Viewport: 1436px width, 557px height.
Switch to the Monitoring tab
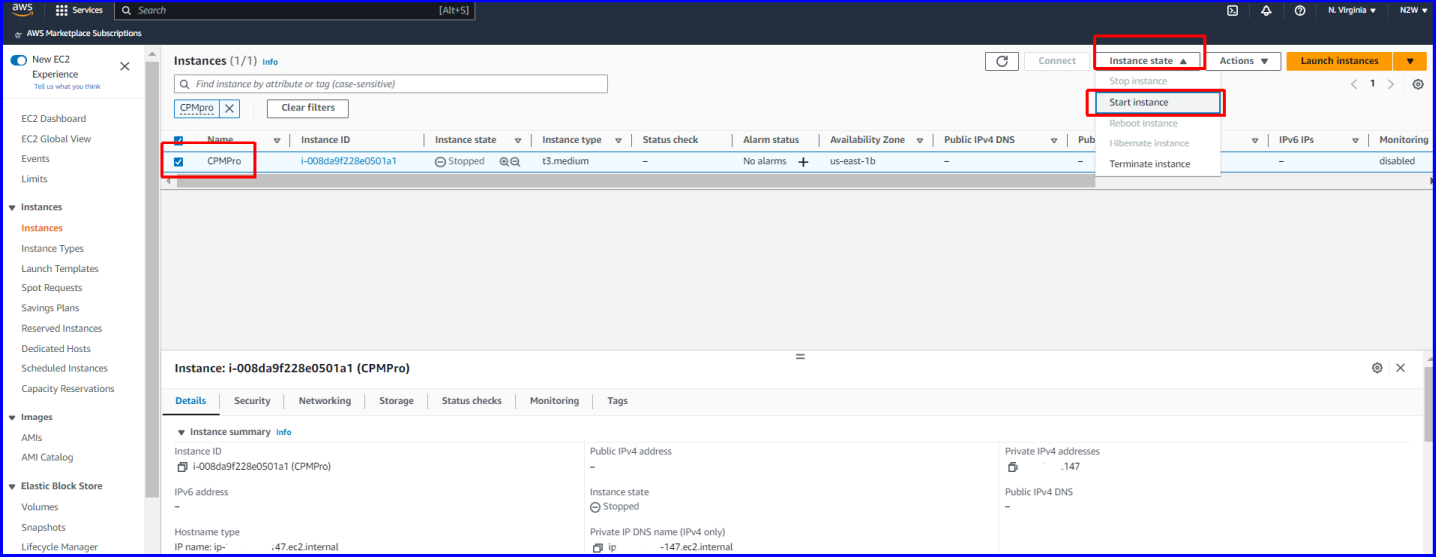[554, 401]
